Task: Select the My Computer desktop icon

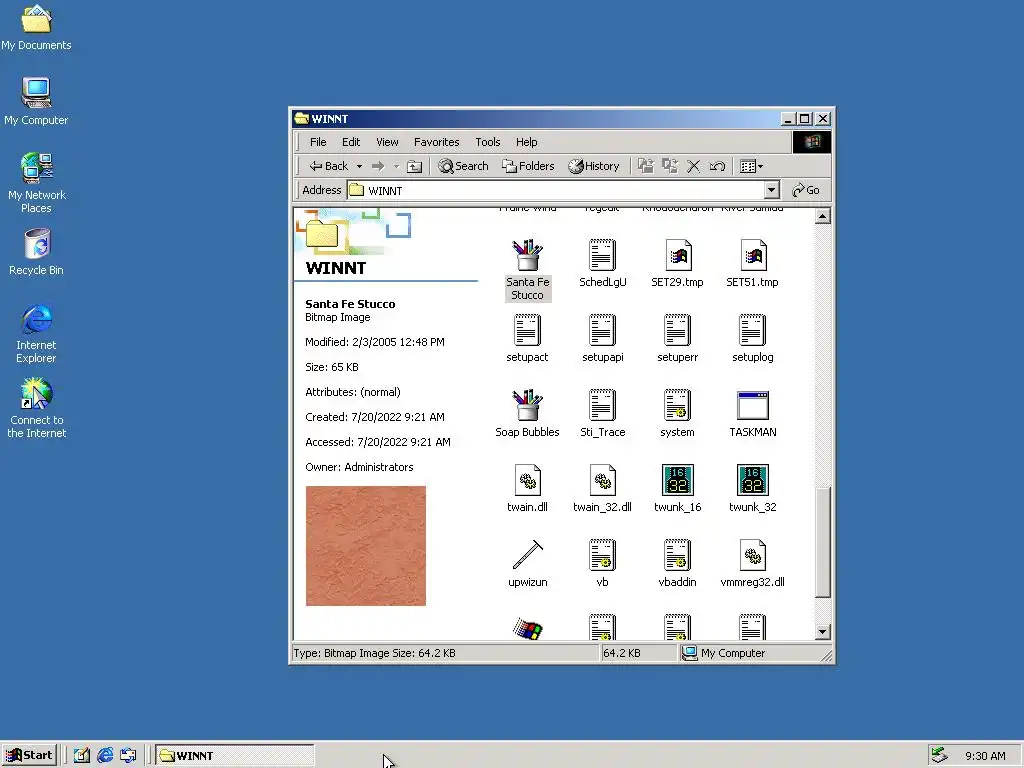Action: (36, 101)
